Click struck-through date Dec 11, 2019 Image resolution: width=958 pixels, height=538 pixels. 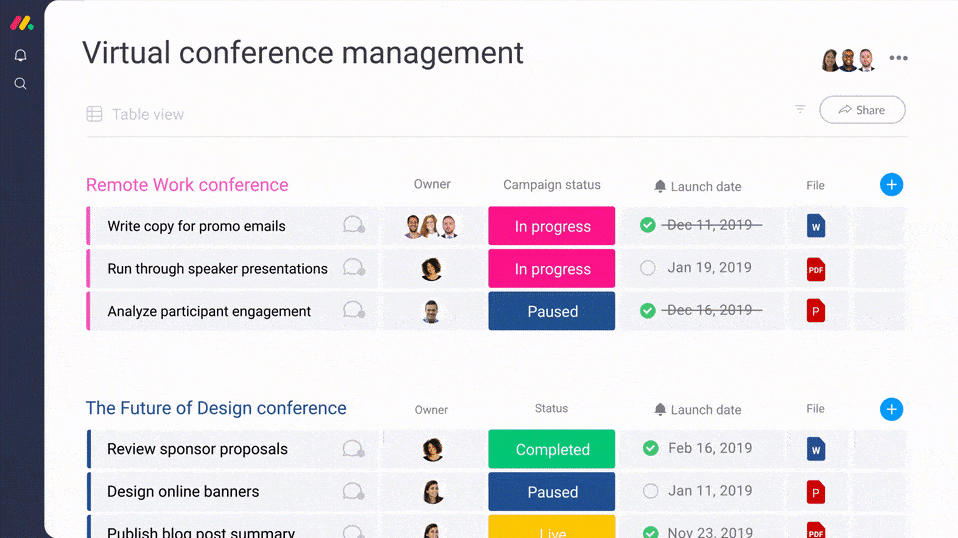pos(711,225)
